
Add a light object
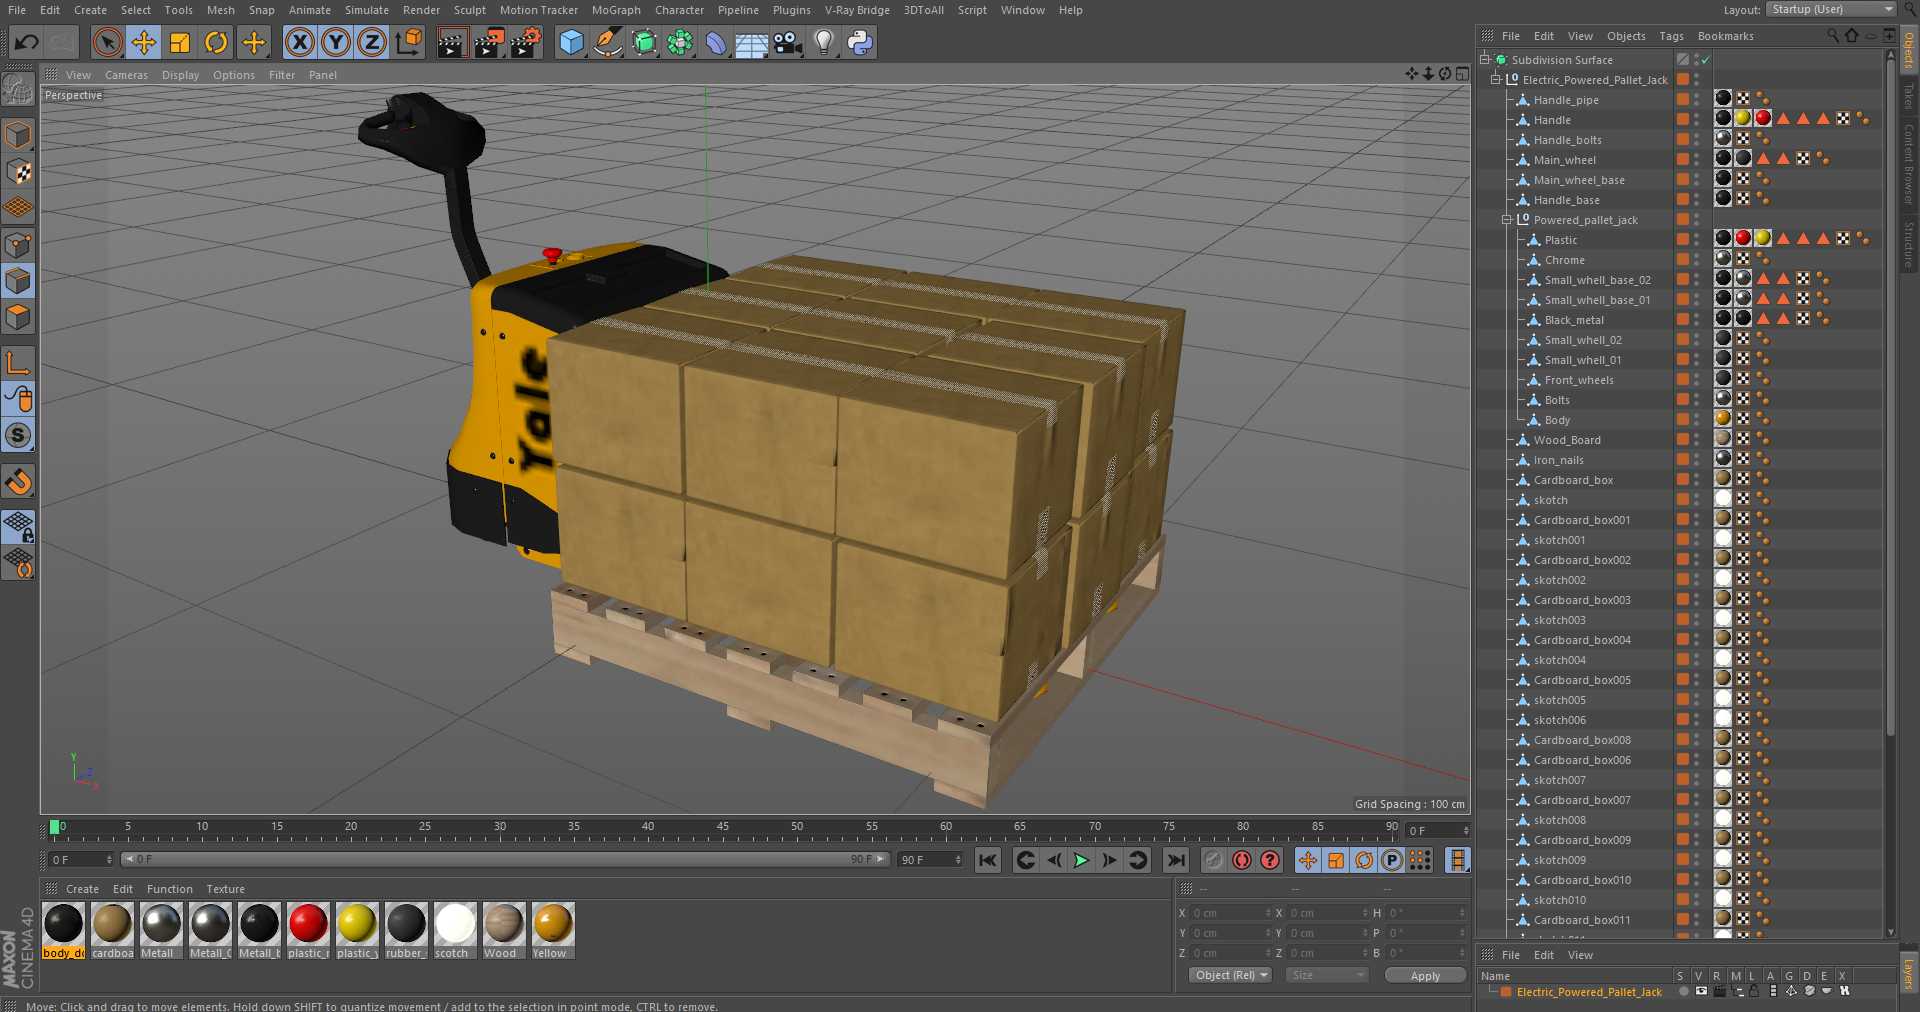(824, 42)
